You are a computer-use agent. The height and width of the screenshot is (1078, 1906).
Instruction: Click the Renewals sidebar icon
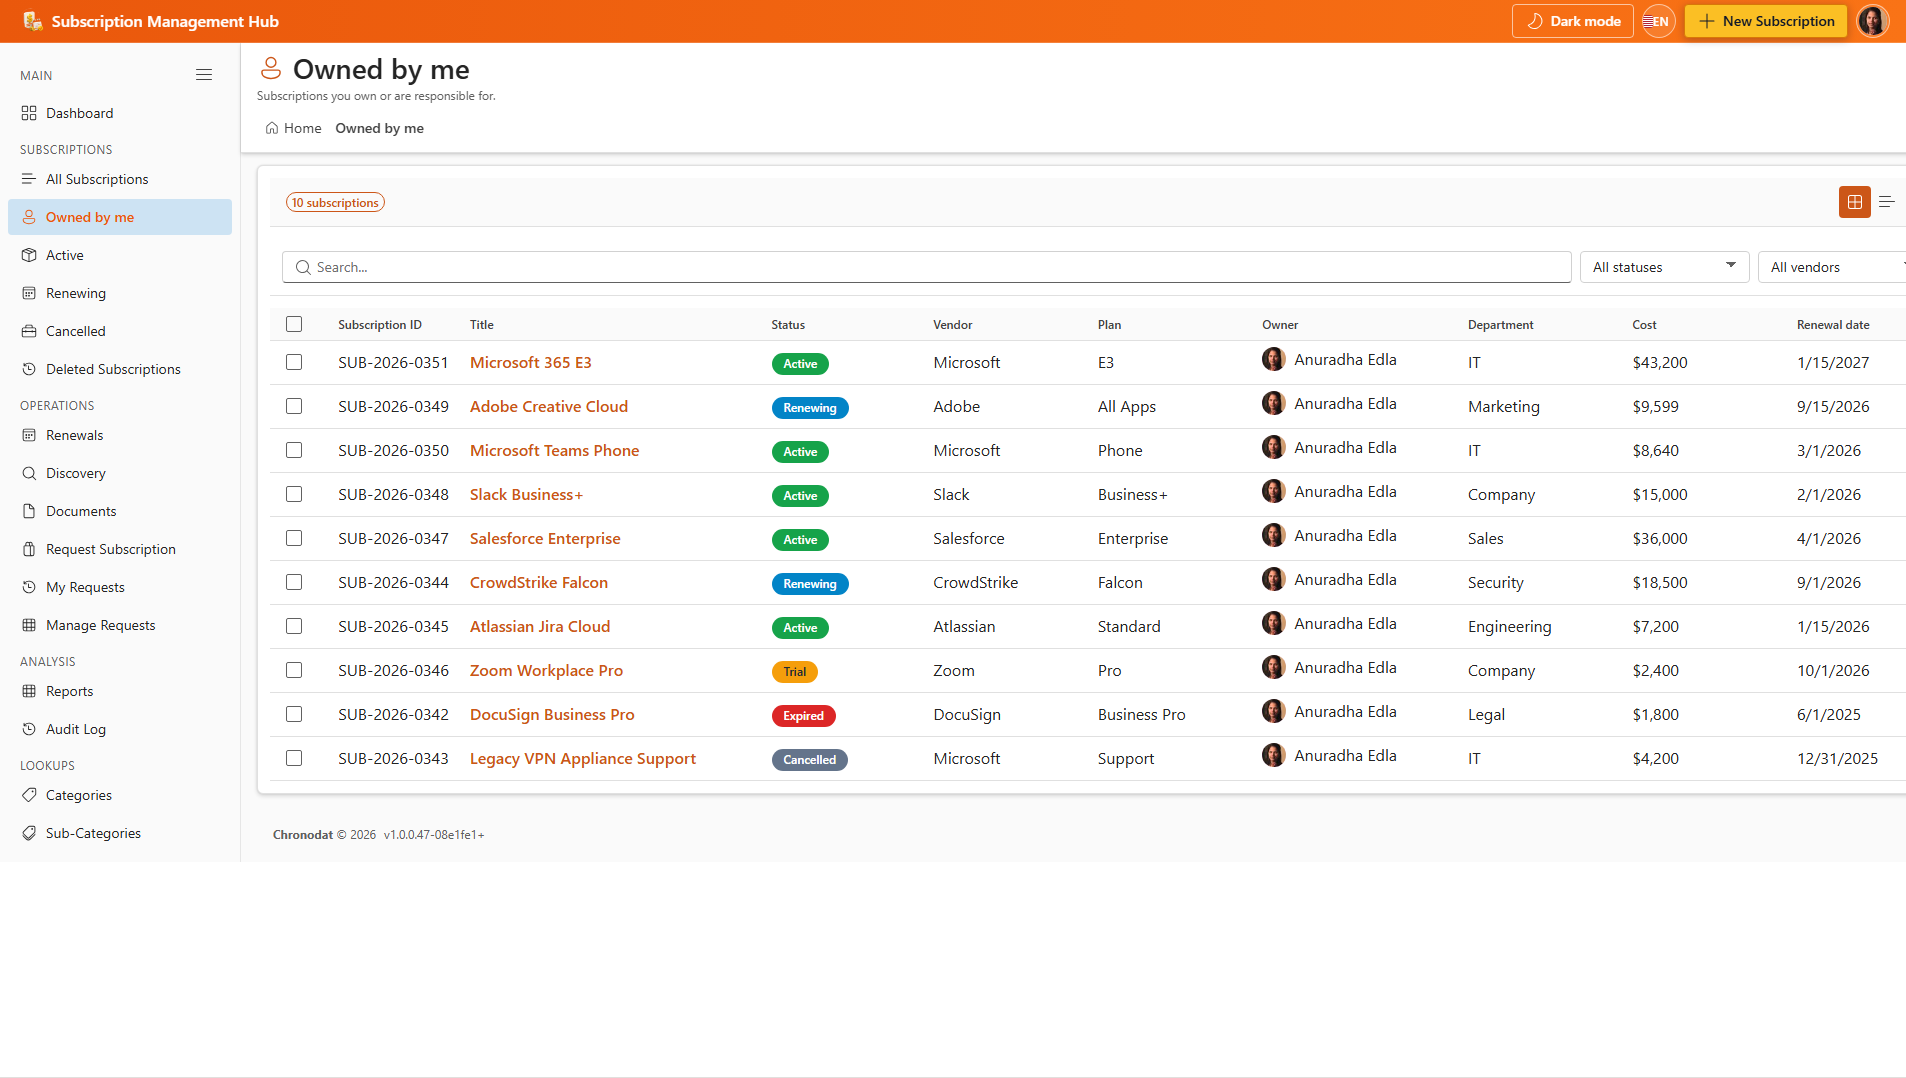tap(29, 435)
